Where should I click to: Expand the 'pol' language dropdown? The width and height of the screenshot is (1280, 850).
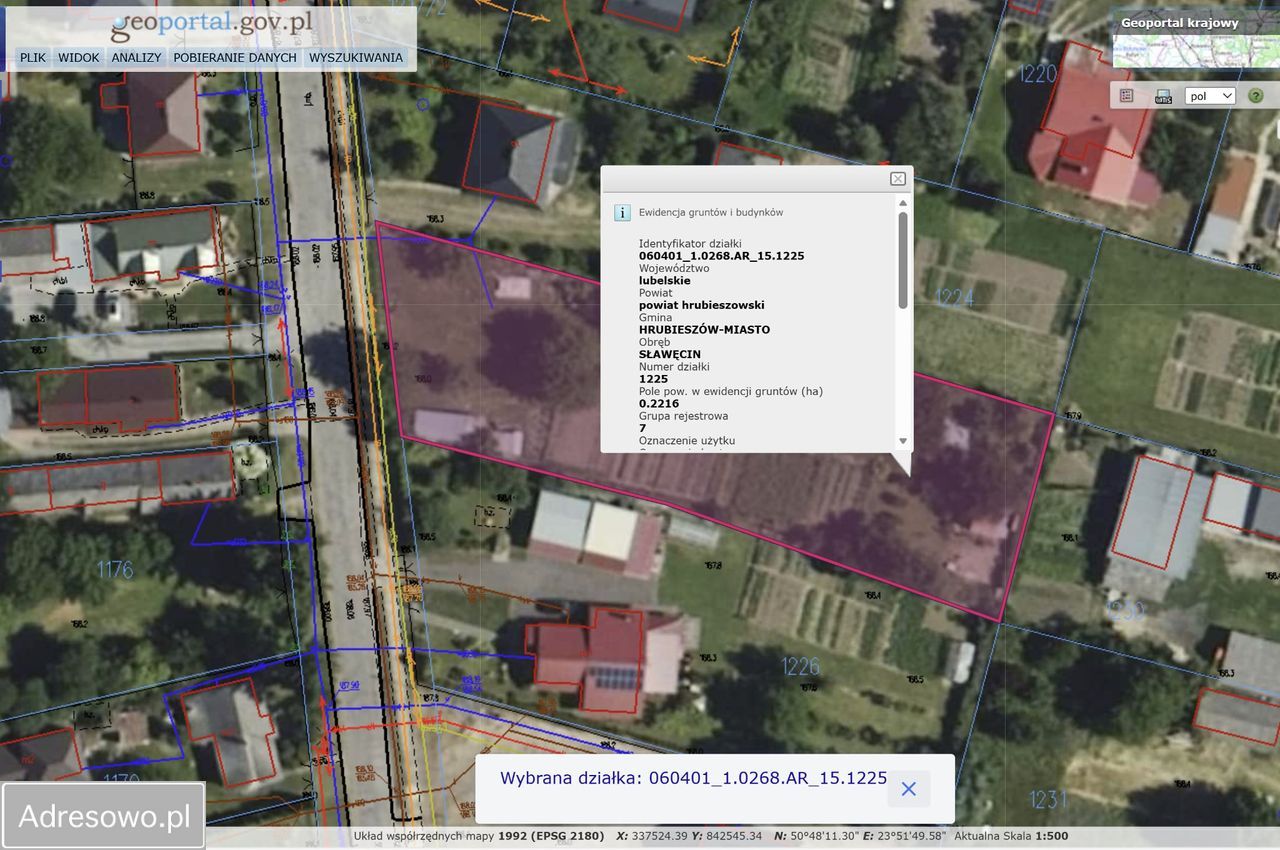click(x=1210, y=96)
